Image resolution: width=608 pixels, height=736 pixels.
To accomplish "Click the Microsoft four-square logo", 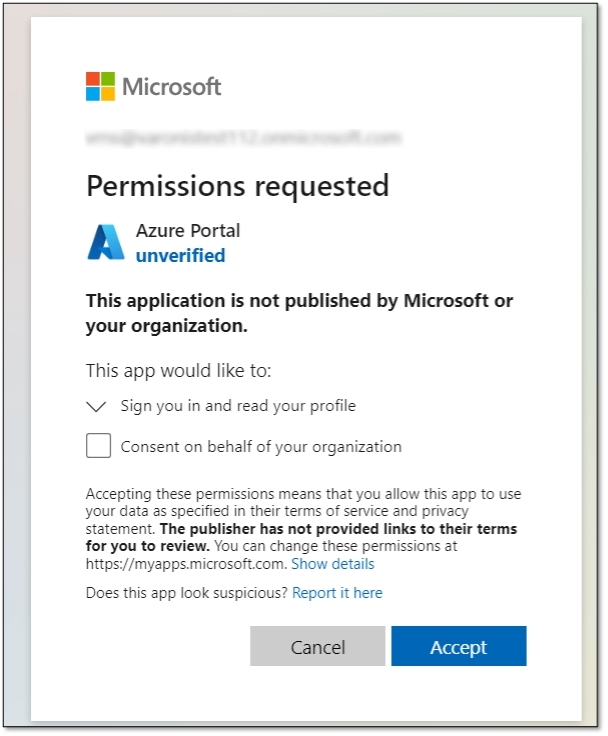I will pos(100,86).
